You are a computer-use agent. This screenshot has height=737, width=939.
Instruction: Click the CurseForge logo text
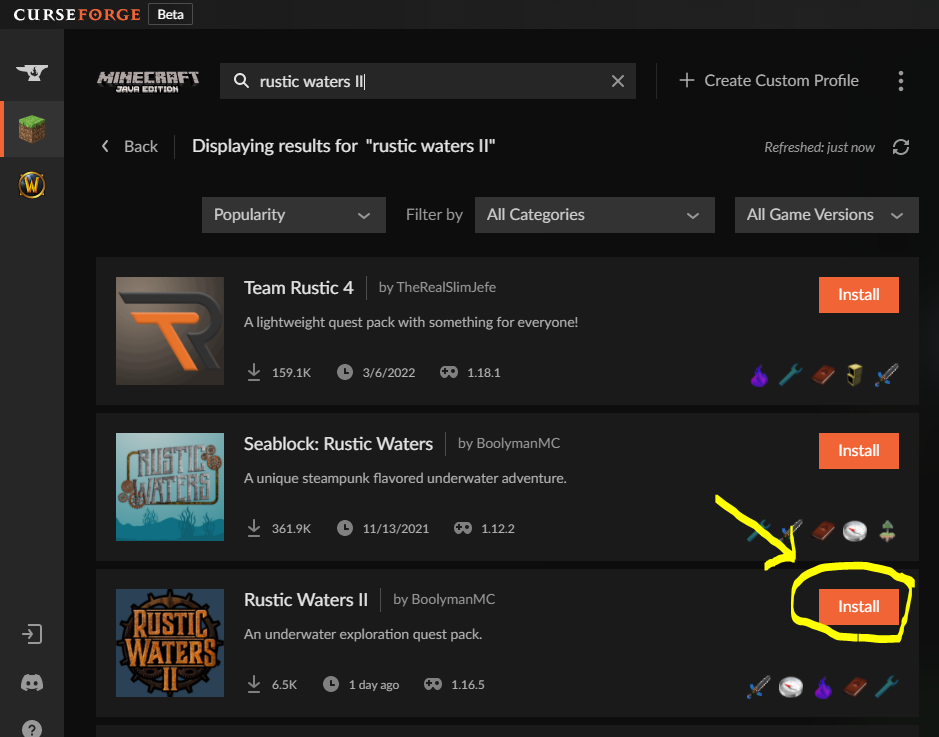(x=77, y=14)
